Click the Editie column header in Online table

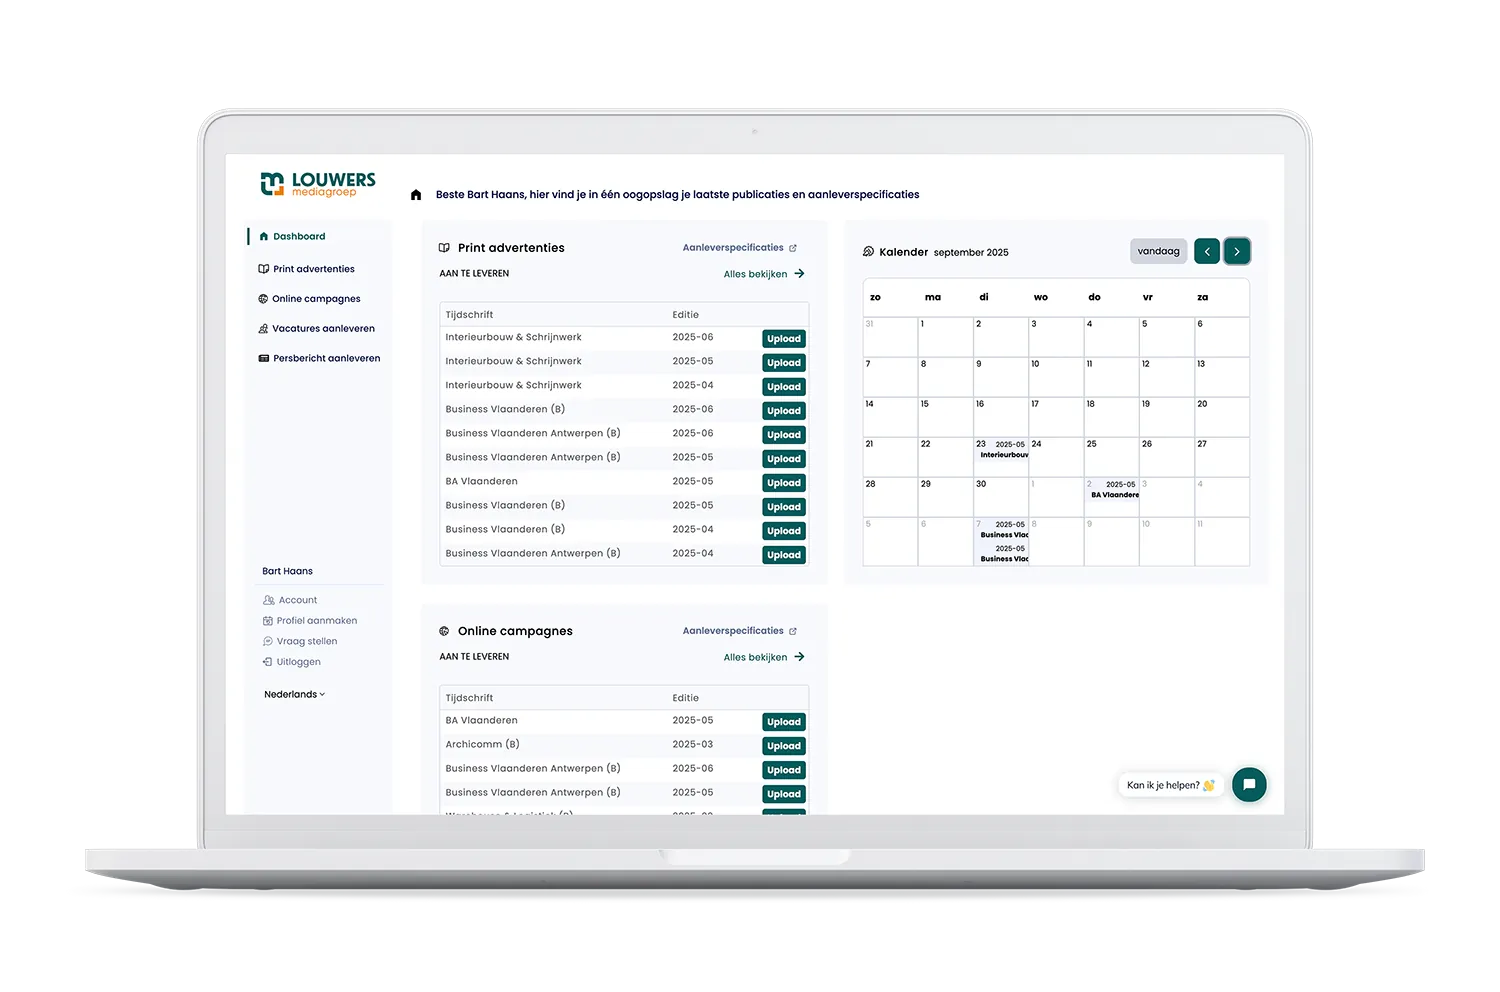click(686, 698)
